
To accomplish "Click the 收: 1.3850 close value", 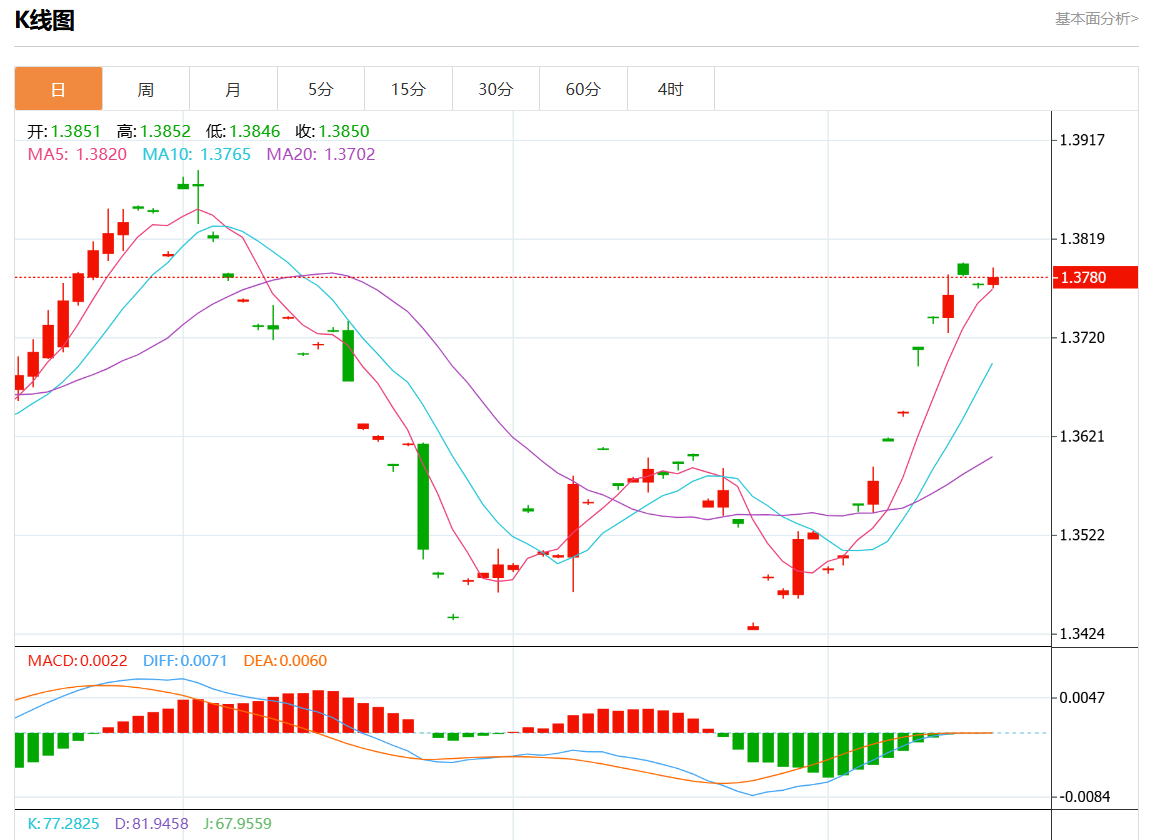I will click(x=332, y=131).
